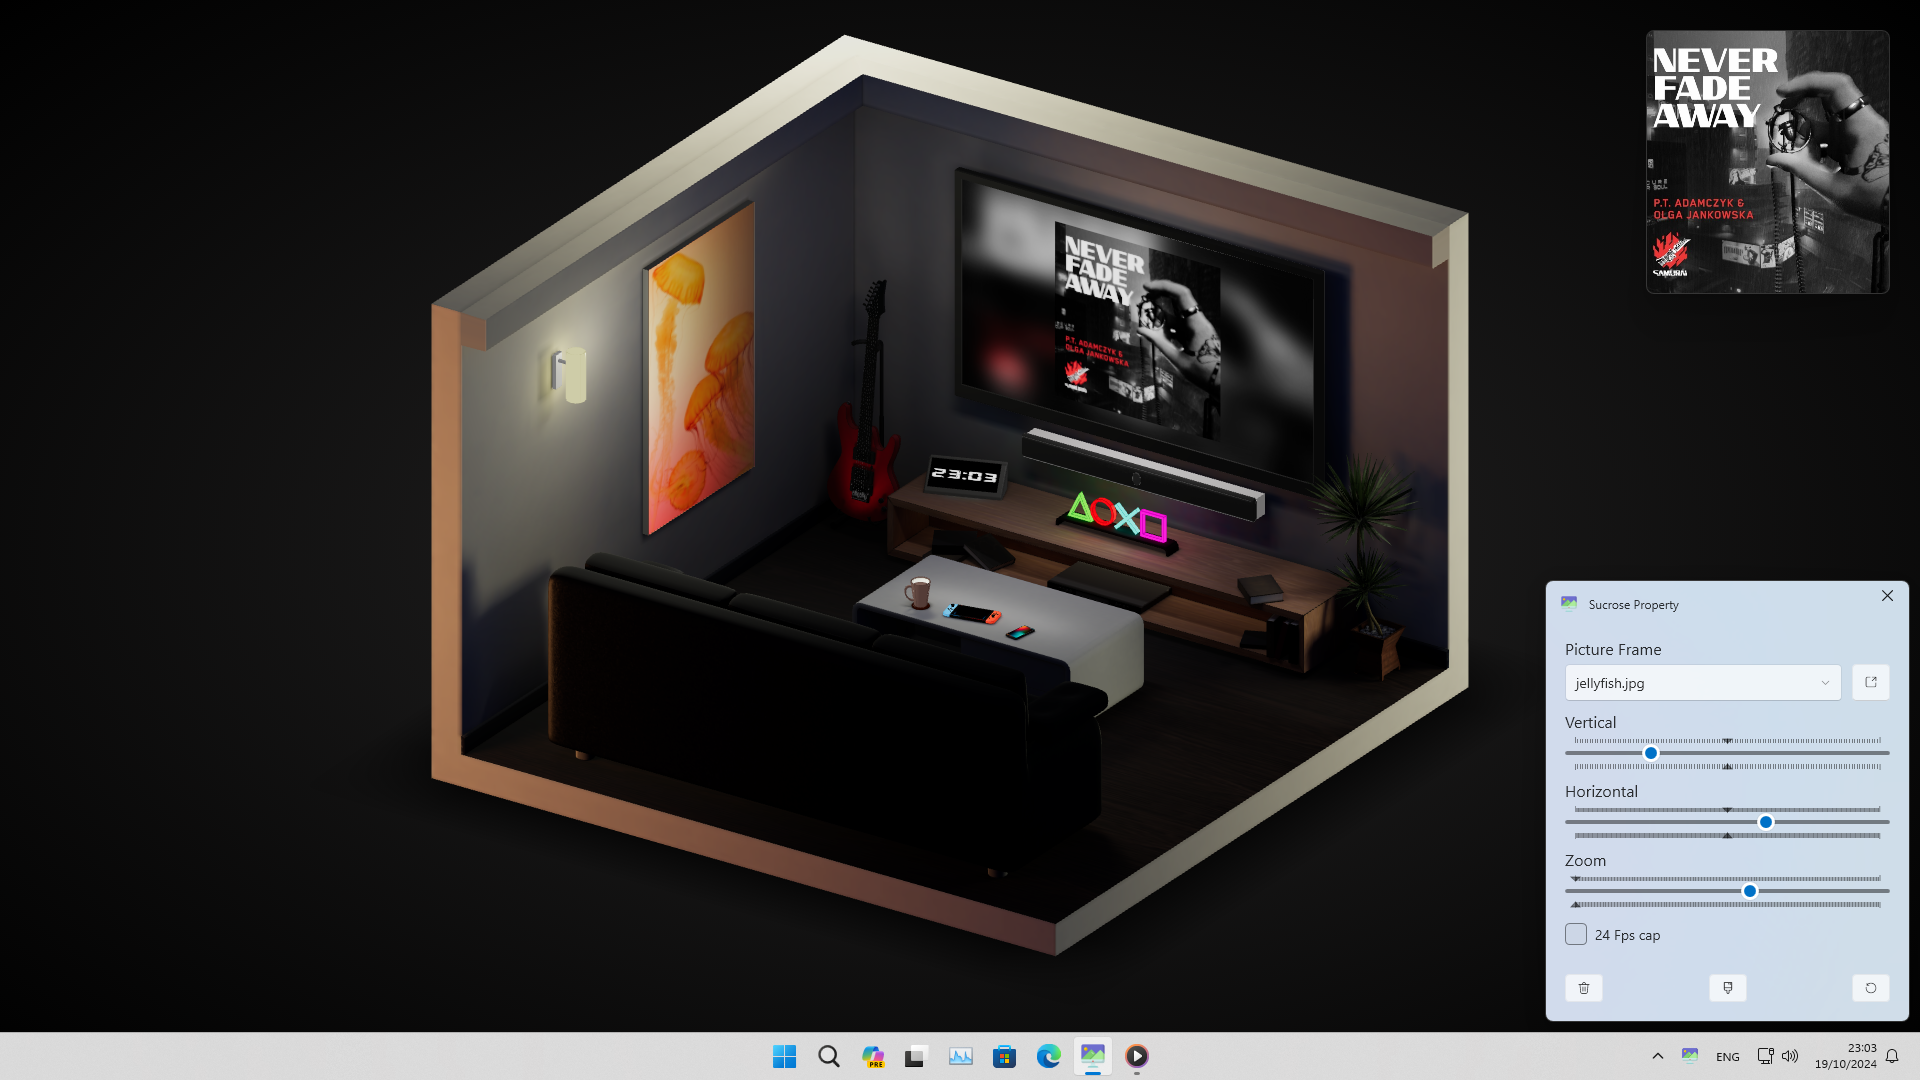Open taskbar Search
The width and height of the screenshot is (1920, 1080).
pos(828,1056)
